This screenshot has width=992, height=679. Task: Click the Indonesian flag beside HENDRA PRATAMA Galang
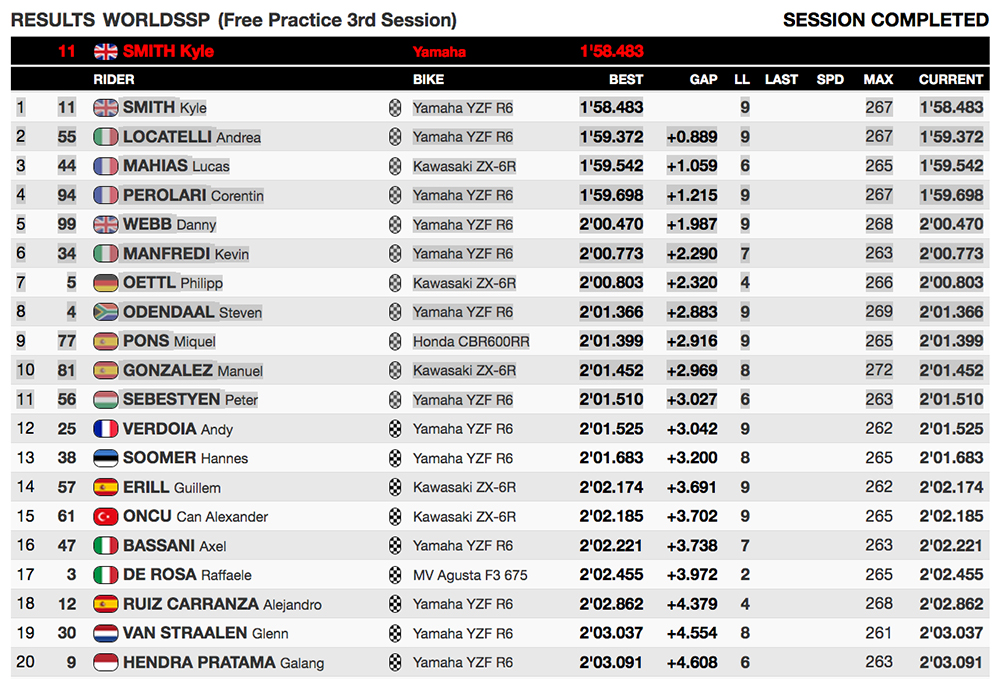[106, 663]
